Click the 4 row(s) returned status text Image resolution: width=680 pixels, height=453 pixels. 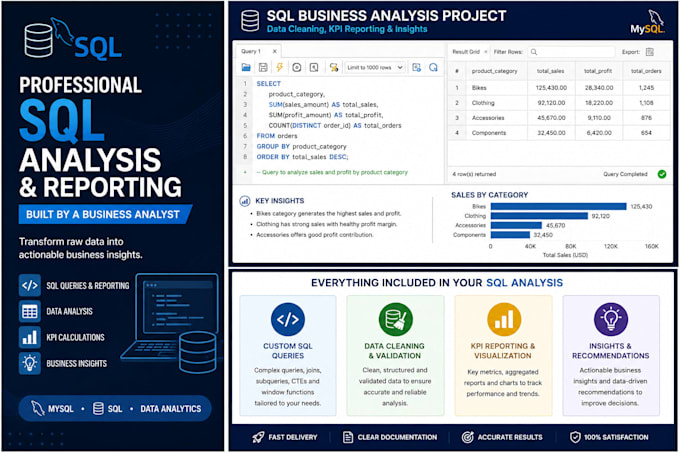point(474,174)
